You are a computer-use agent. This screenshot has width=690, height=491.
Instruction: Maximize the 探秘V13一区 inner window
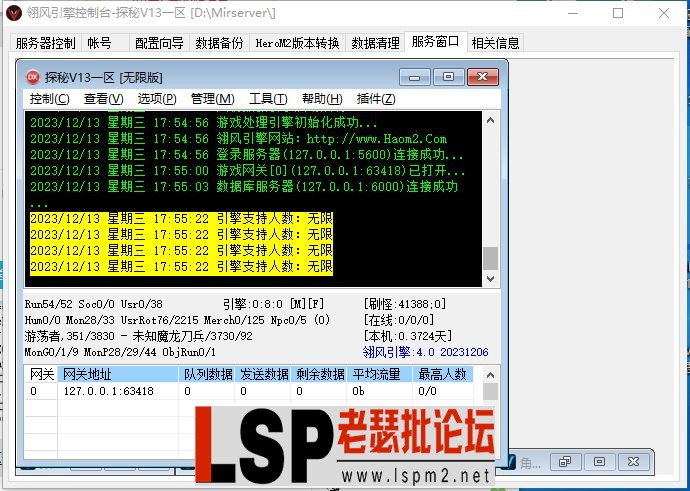point(448,77)
